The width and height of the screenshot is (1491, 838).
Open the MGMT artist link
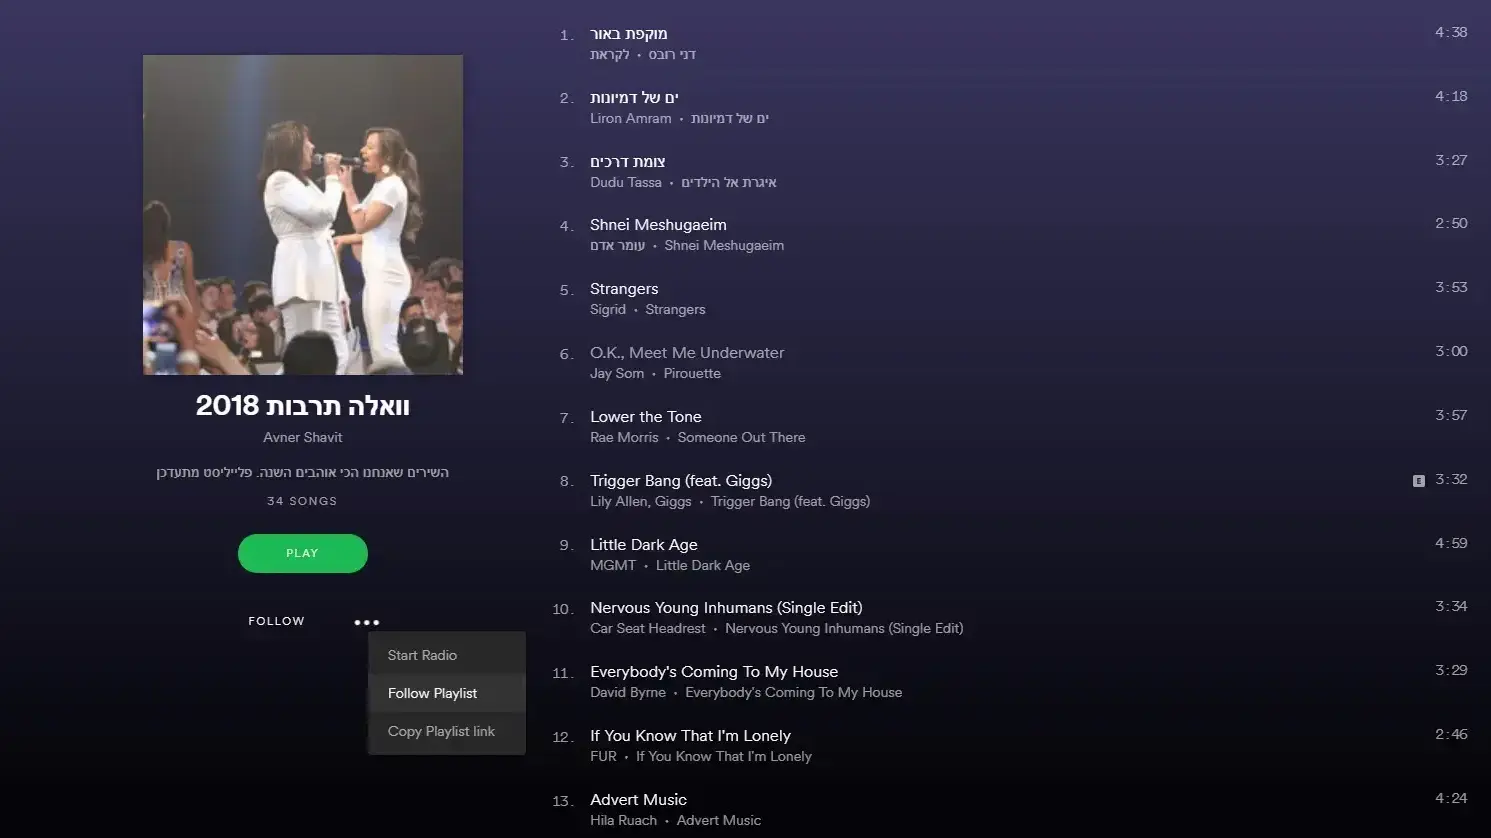click(x=612, y=565)
